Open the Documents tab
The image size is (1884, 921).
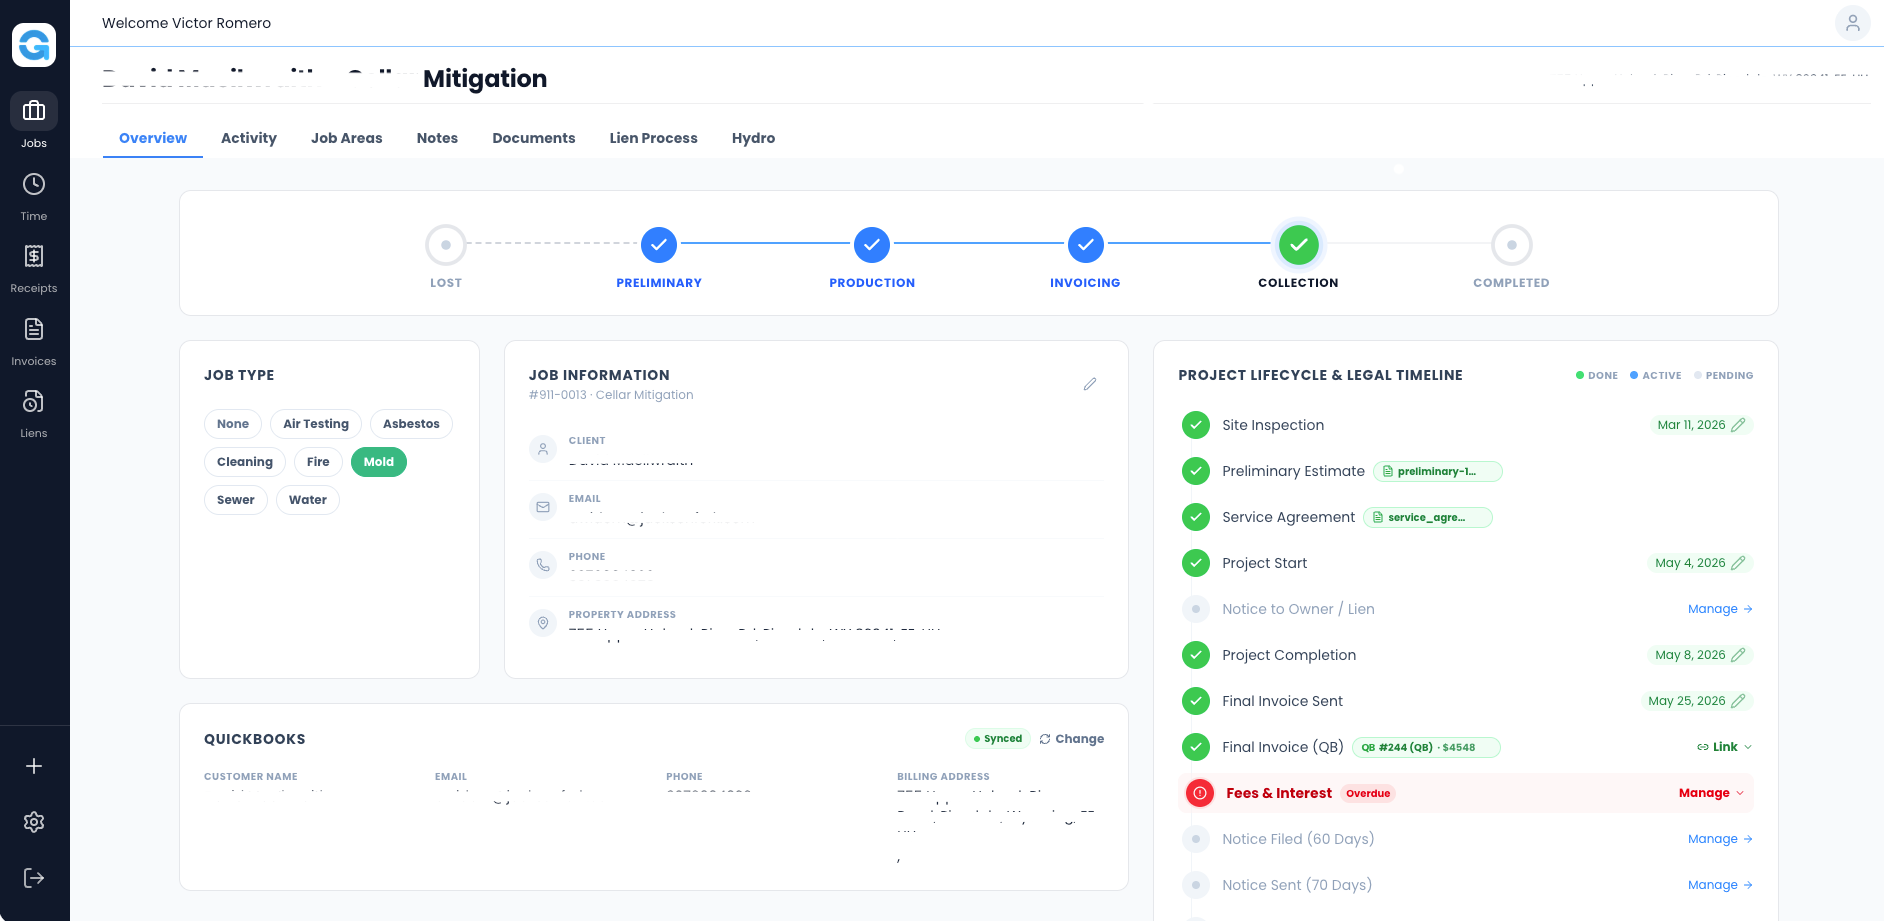[534, 138]
